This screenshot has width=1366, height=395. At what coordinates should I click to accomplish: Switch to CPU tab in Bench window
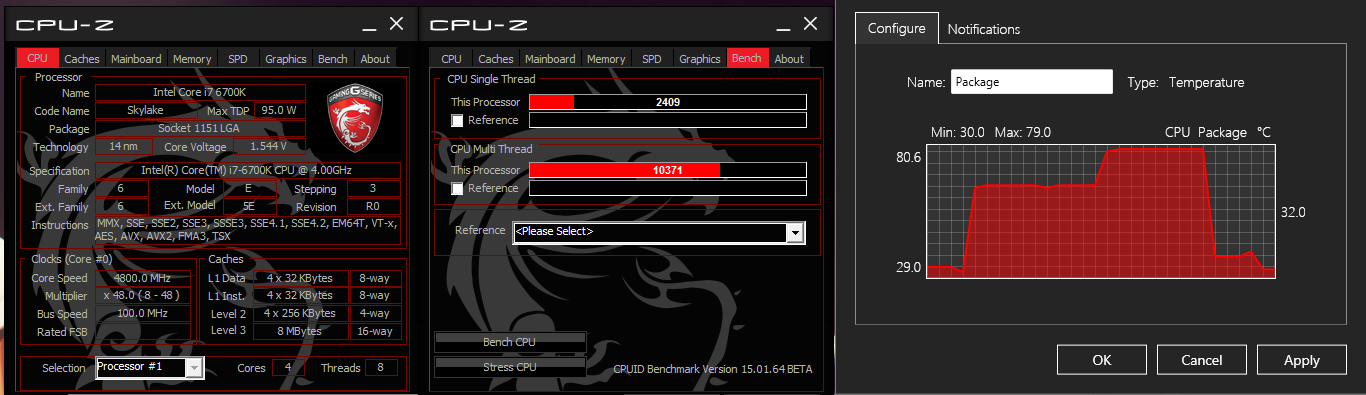pos(451,59)
